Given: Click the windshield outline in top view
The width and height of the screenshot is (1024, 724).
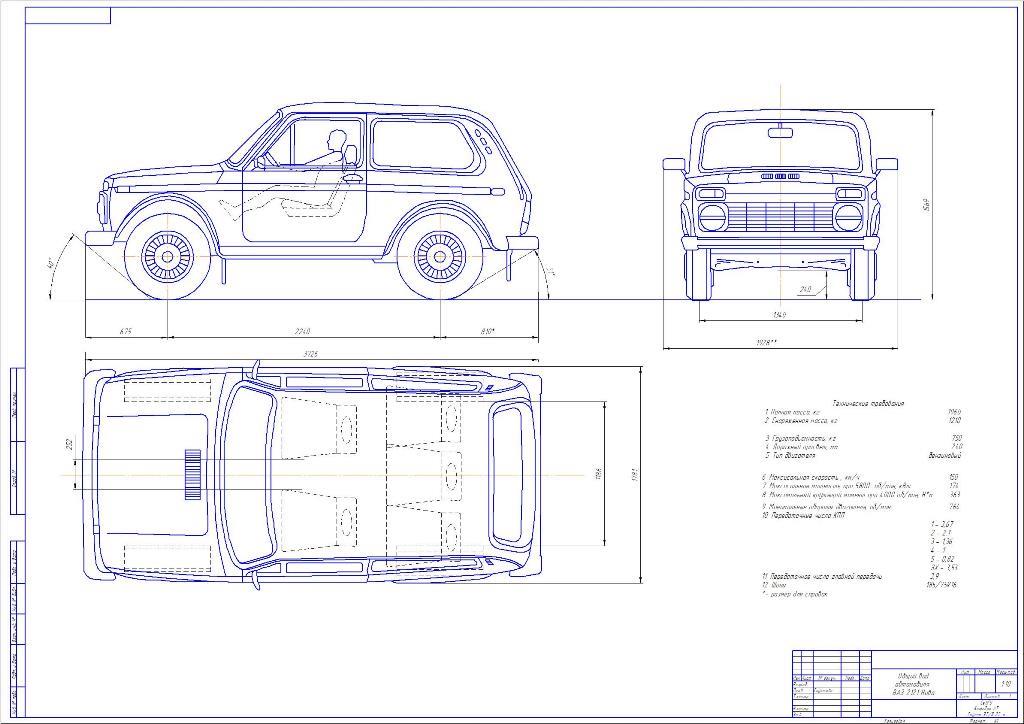Looking at the screenshot, I should [x=249, y=474].
